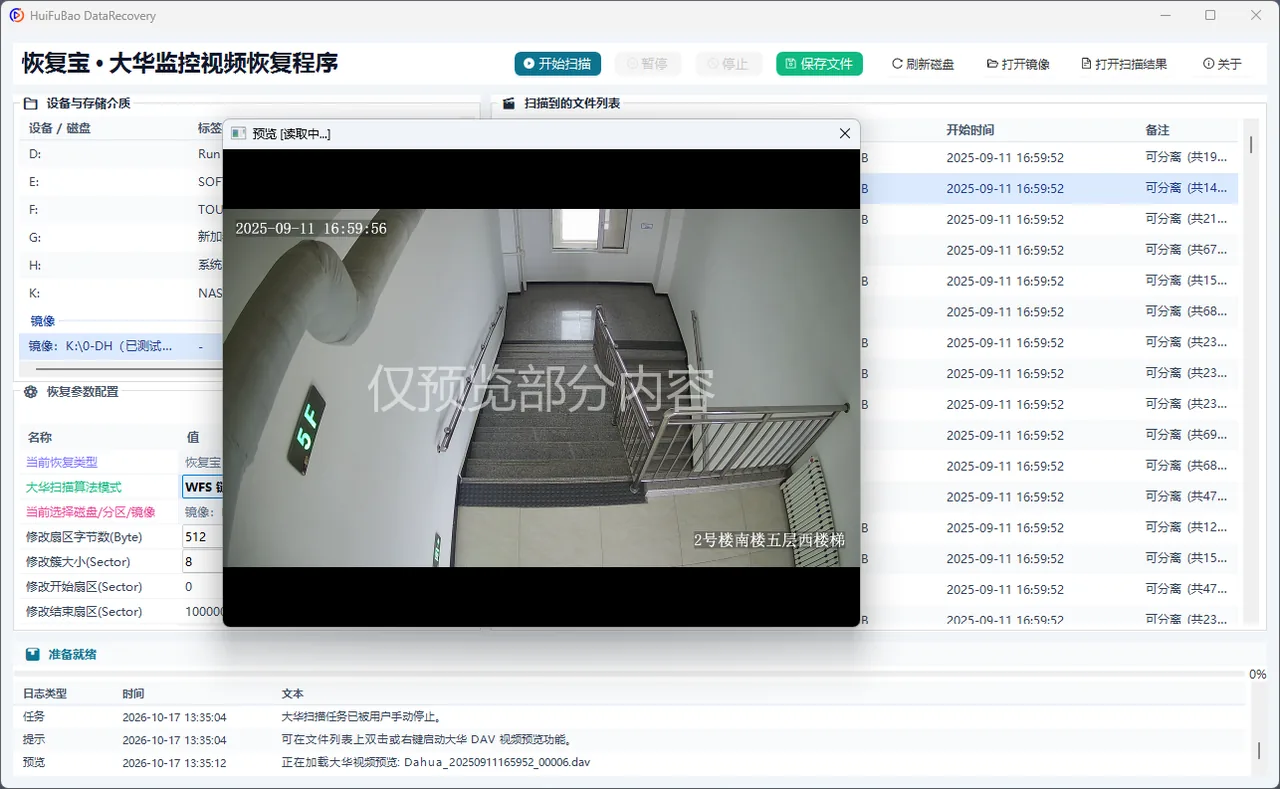Select file row with remark 可分离 (共12
1280x789 pixels.
(x=1050, y=528)
